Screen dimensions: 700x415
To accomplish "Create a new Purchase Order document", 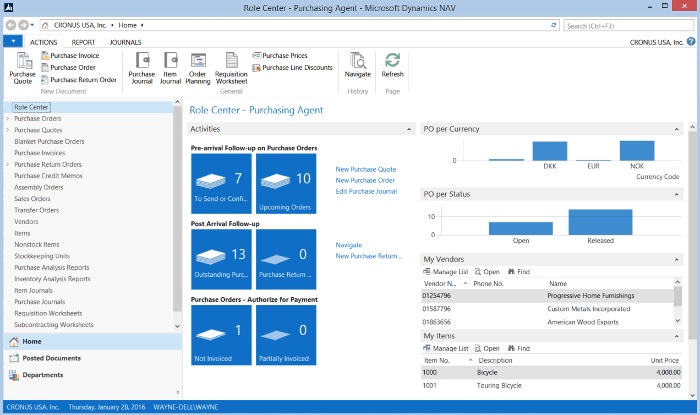I will [x=68, y=67].
